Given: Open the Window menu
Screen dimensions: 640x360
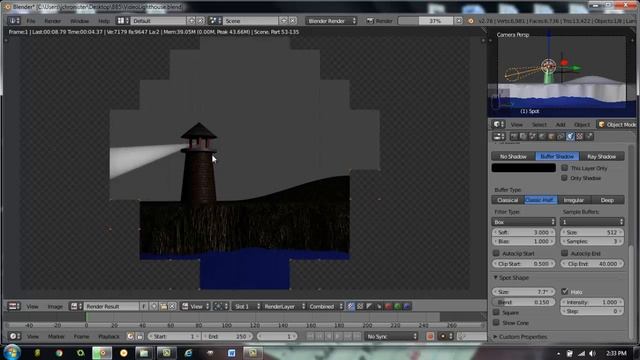Looking at the screenshot, I should click(80, 20).
